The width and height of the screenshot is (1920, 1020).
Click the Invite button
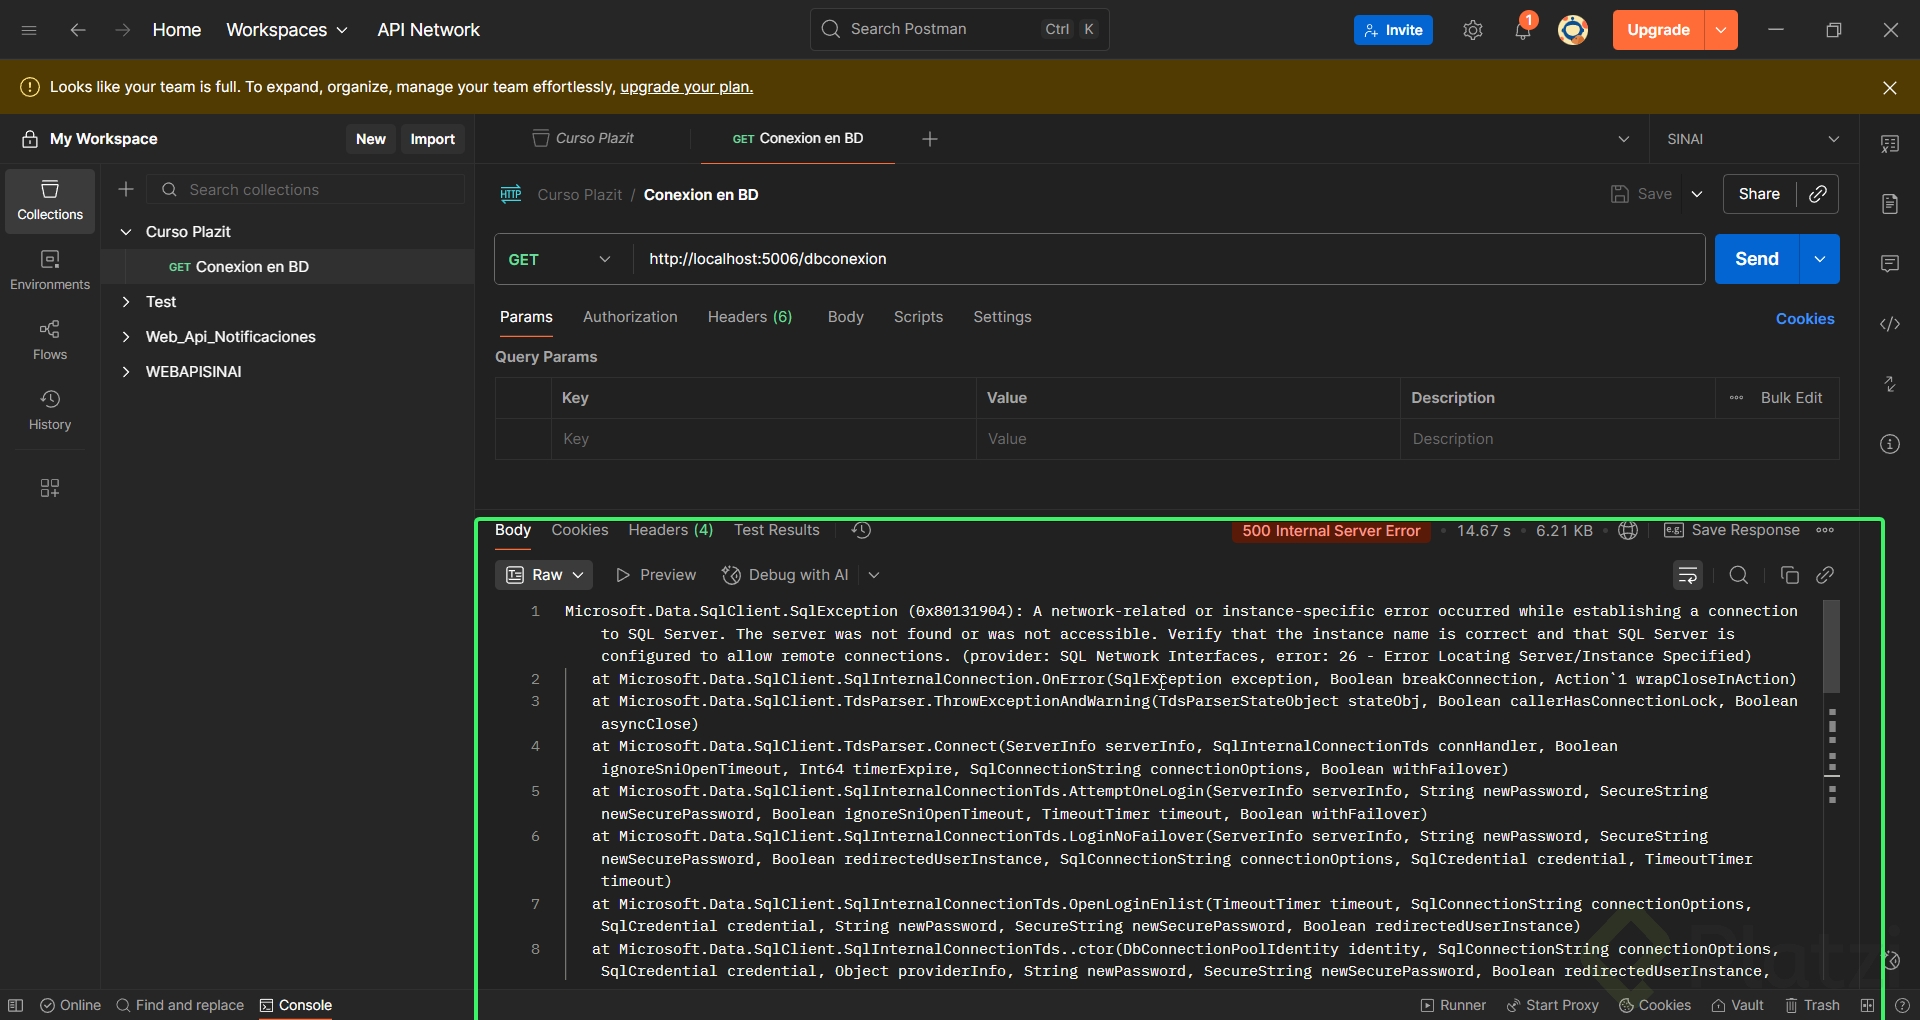click(x=1393, y=30)
